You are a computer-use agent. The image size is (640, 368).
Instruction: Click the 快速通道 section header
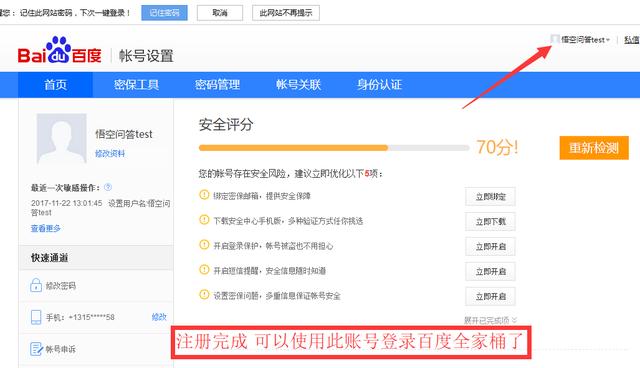coord(50,257)
